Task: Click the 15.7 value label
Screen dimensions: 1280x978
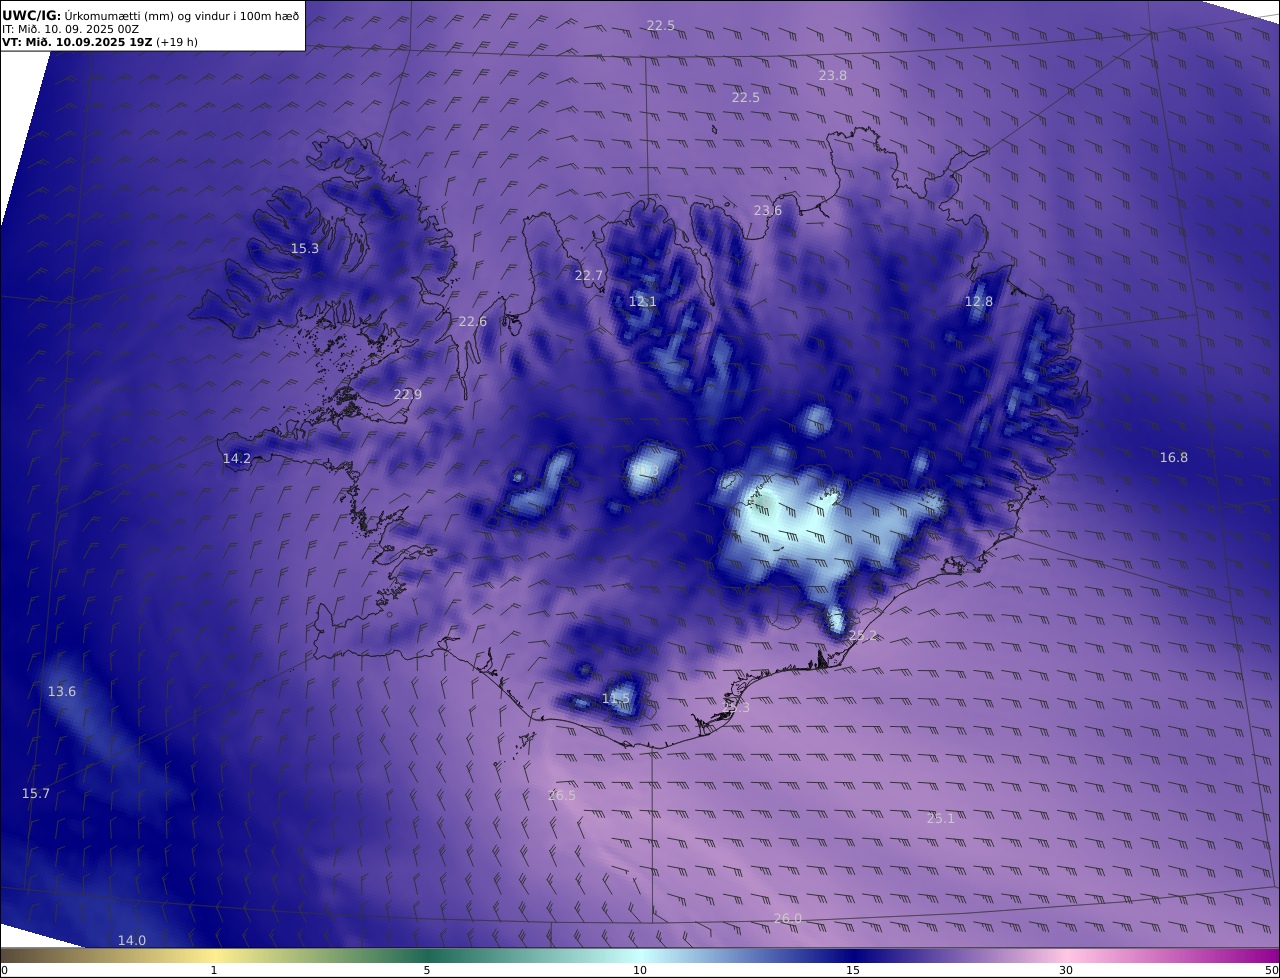Action: pos(36,793)
